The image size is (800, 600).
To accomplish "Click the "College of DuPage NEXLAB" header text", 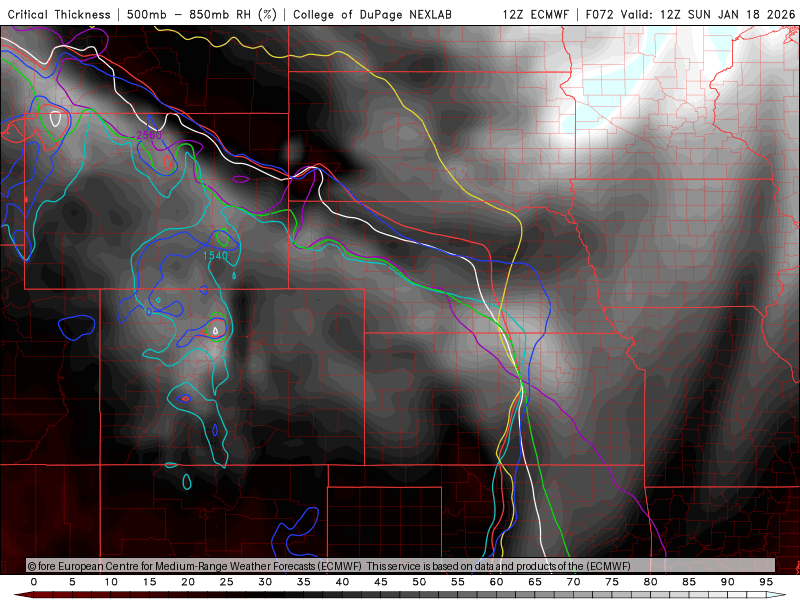I will (x=372, y=15).
